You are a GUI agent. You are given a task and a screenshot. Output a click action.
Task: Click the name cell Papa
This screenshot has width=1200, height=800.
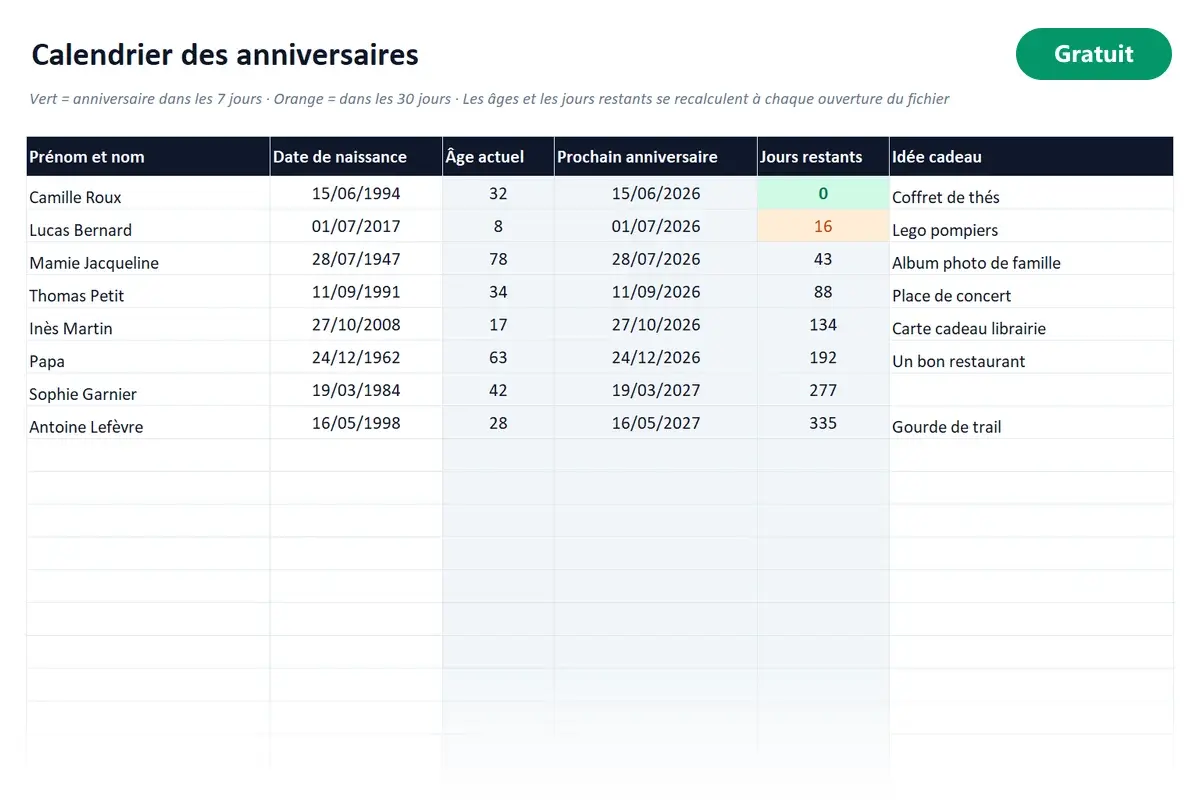(148, 358)
